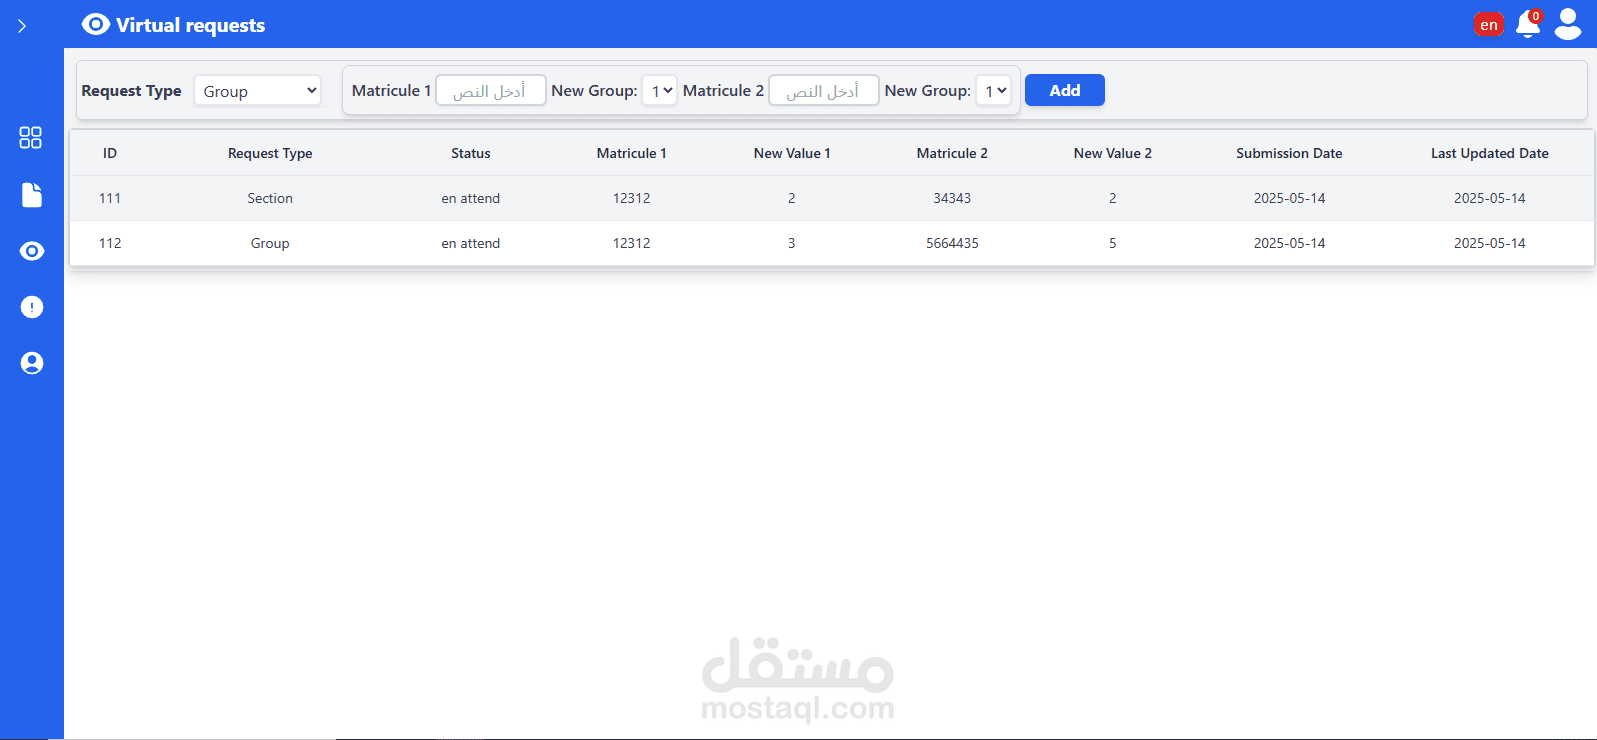Open the exclamation alert icon in sidebar

(32, 307)
